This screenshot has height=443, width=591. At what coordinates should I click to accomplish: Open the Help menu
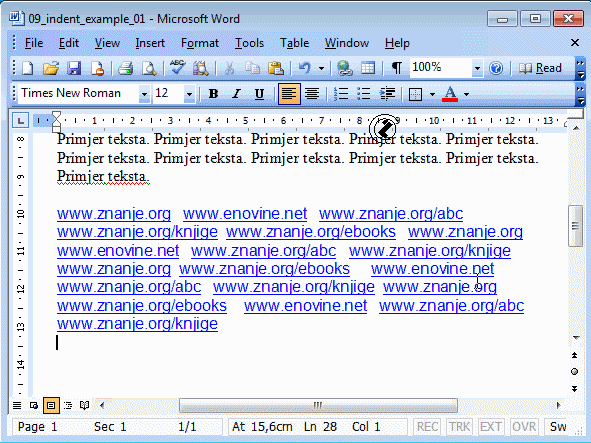[x=397, y=43]
